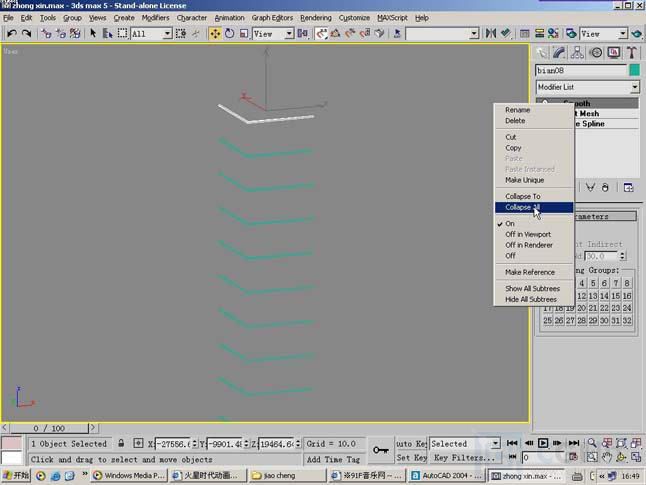Click Remove Modifier trash icon below stack
The image size is (646, 485).
605,187
